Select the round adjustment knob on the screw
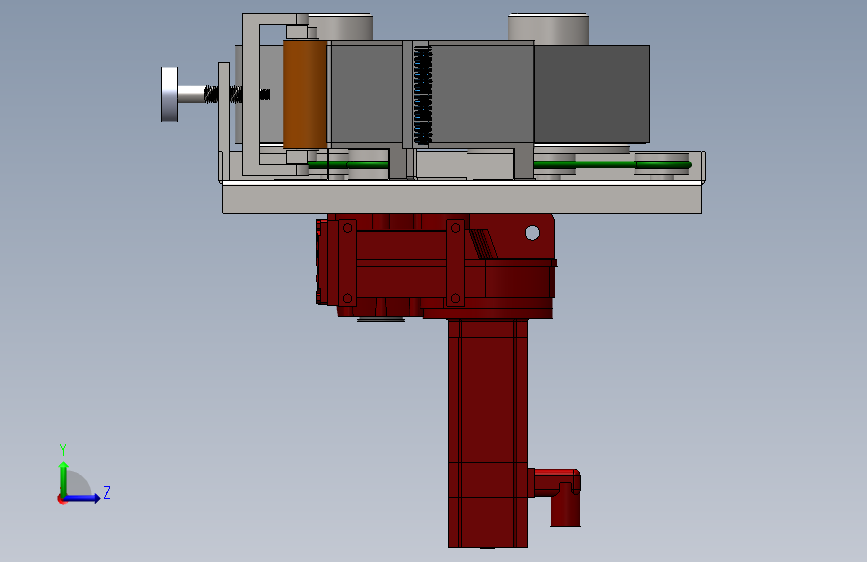The image size is (867, 562). click(170, 94)
